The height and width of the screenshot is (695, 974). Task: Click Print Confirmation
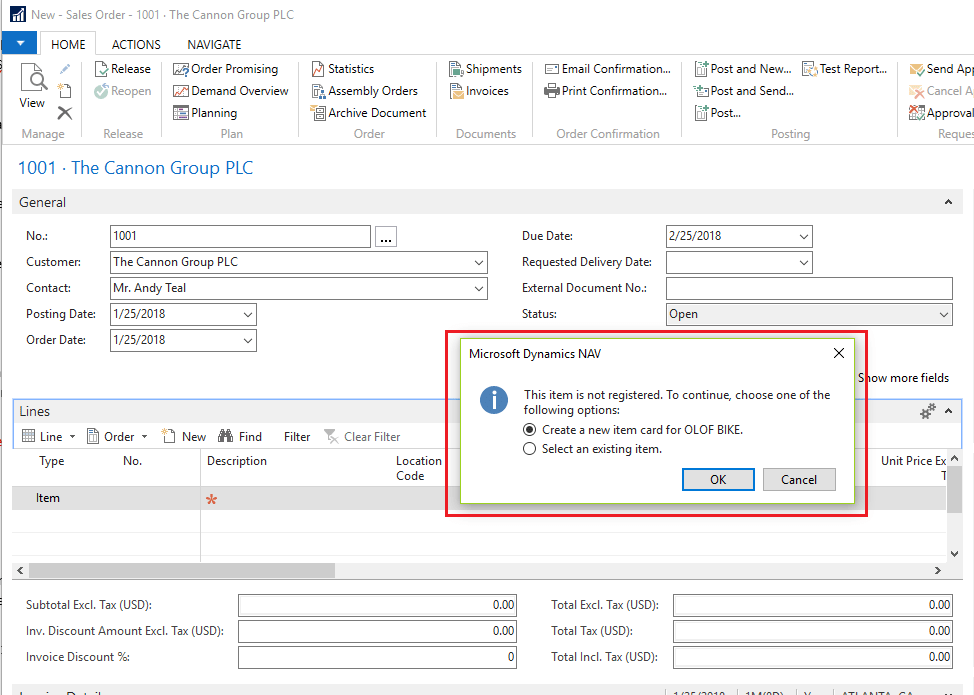(606, 91)
